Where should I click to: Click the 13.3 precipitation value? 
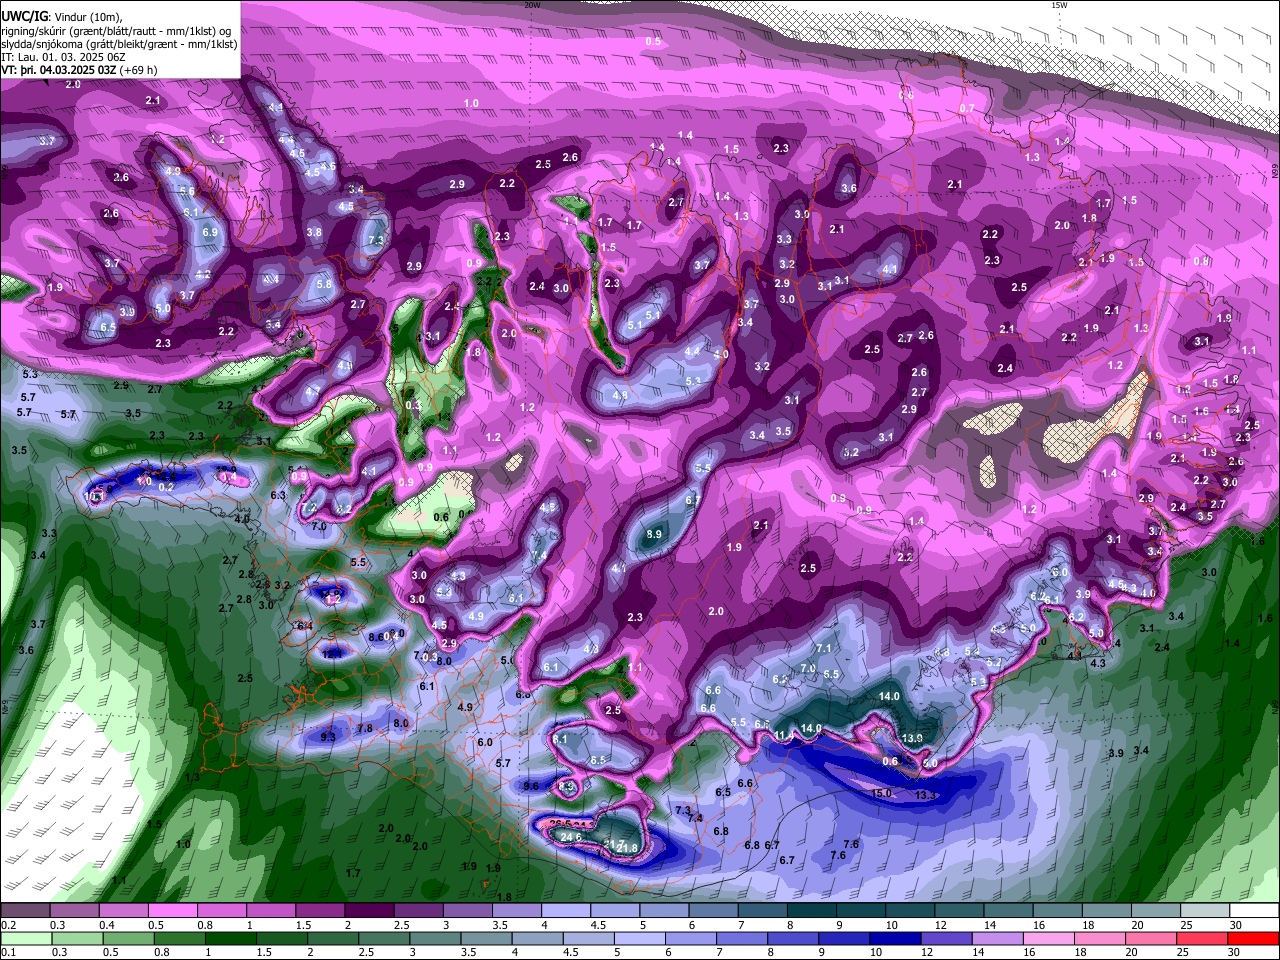[925, 795]
